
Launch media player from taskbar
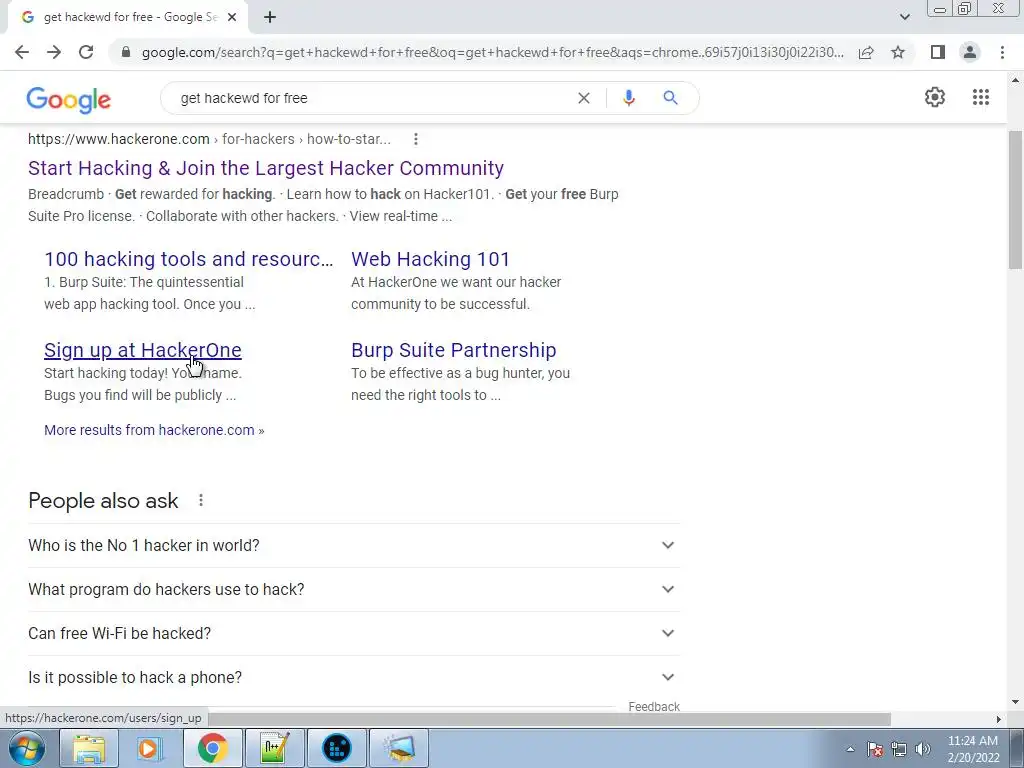(x=149, y=748)
